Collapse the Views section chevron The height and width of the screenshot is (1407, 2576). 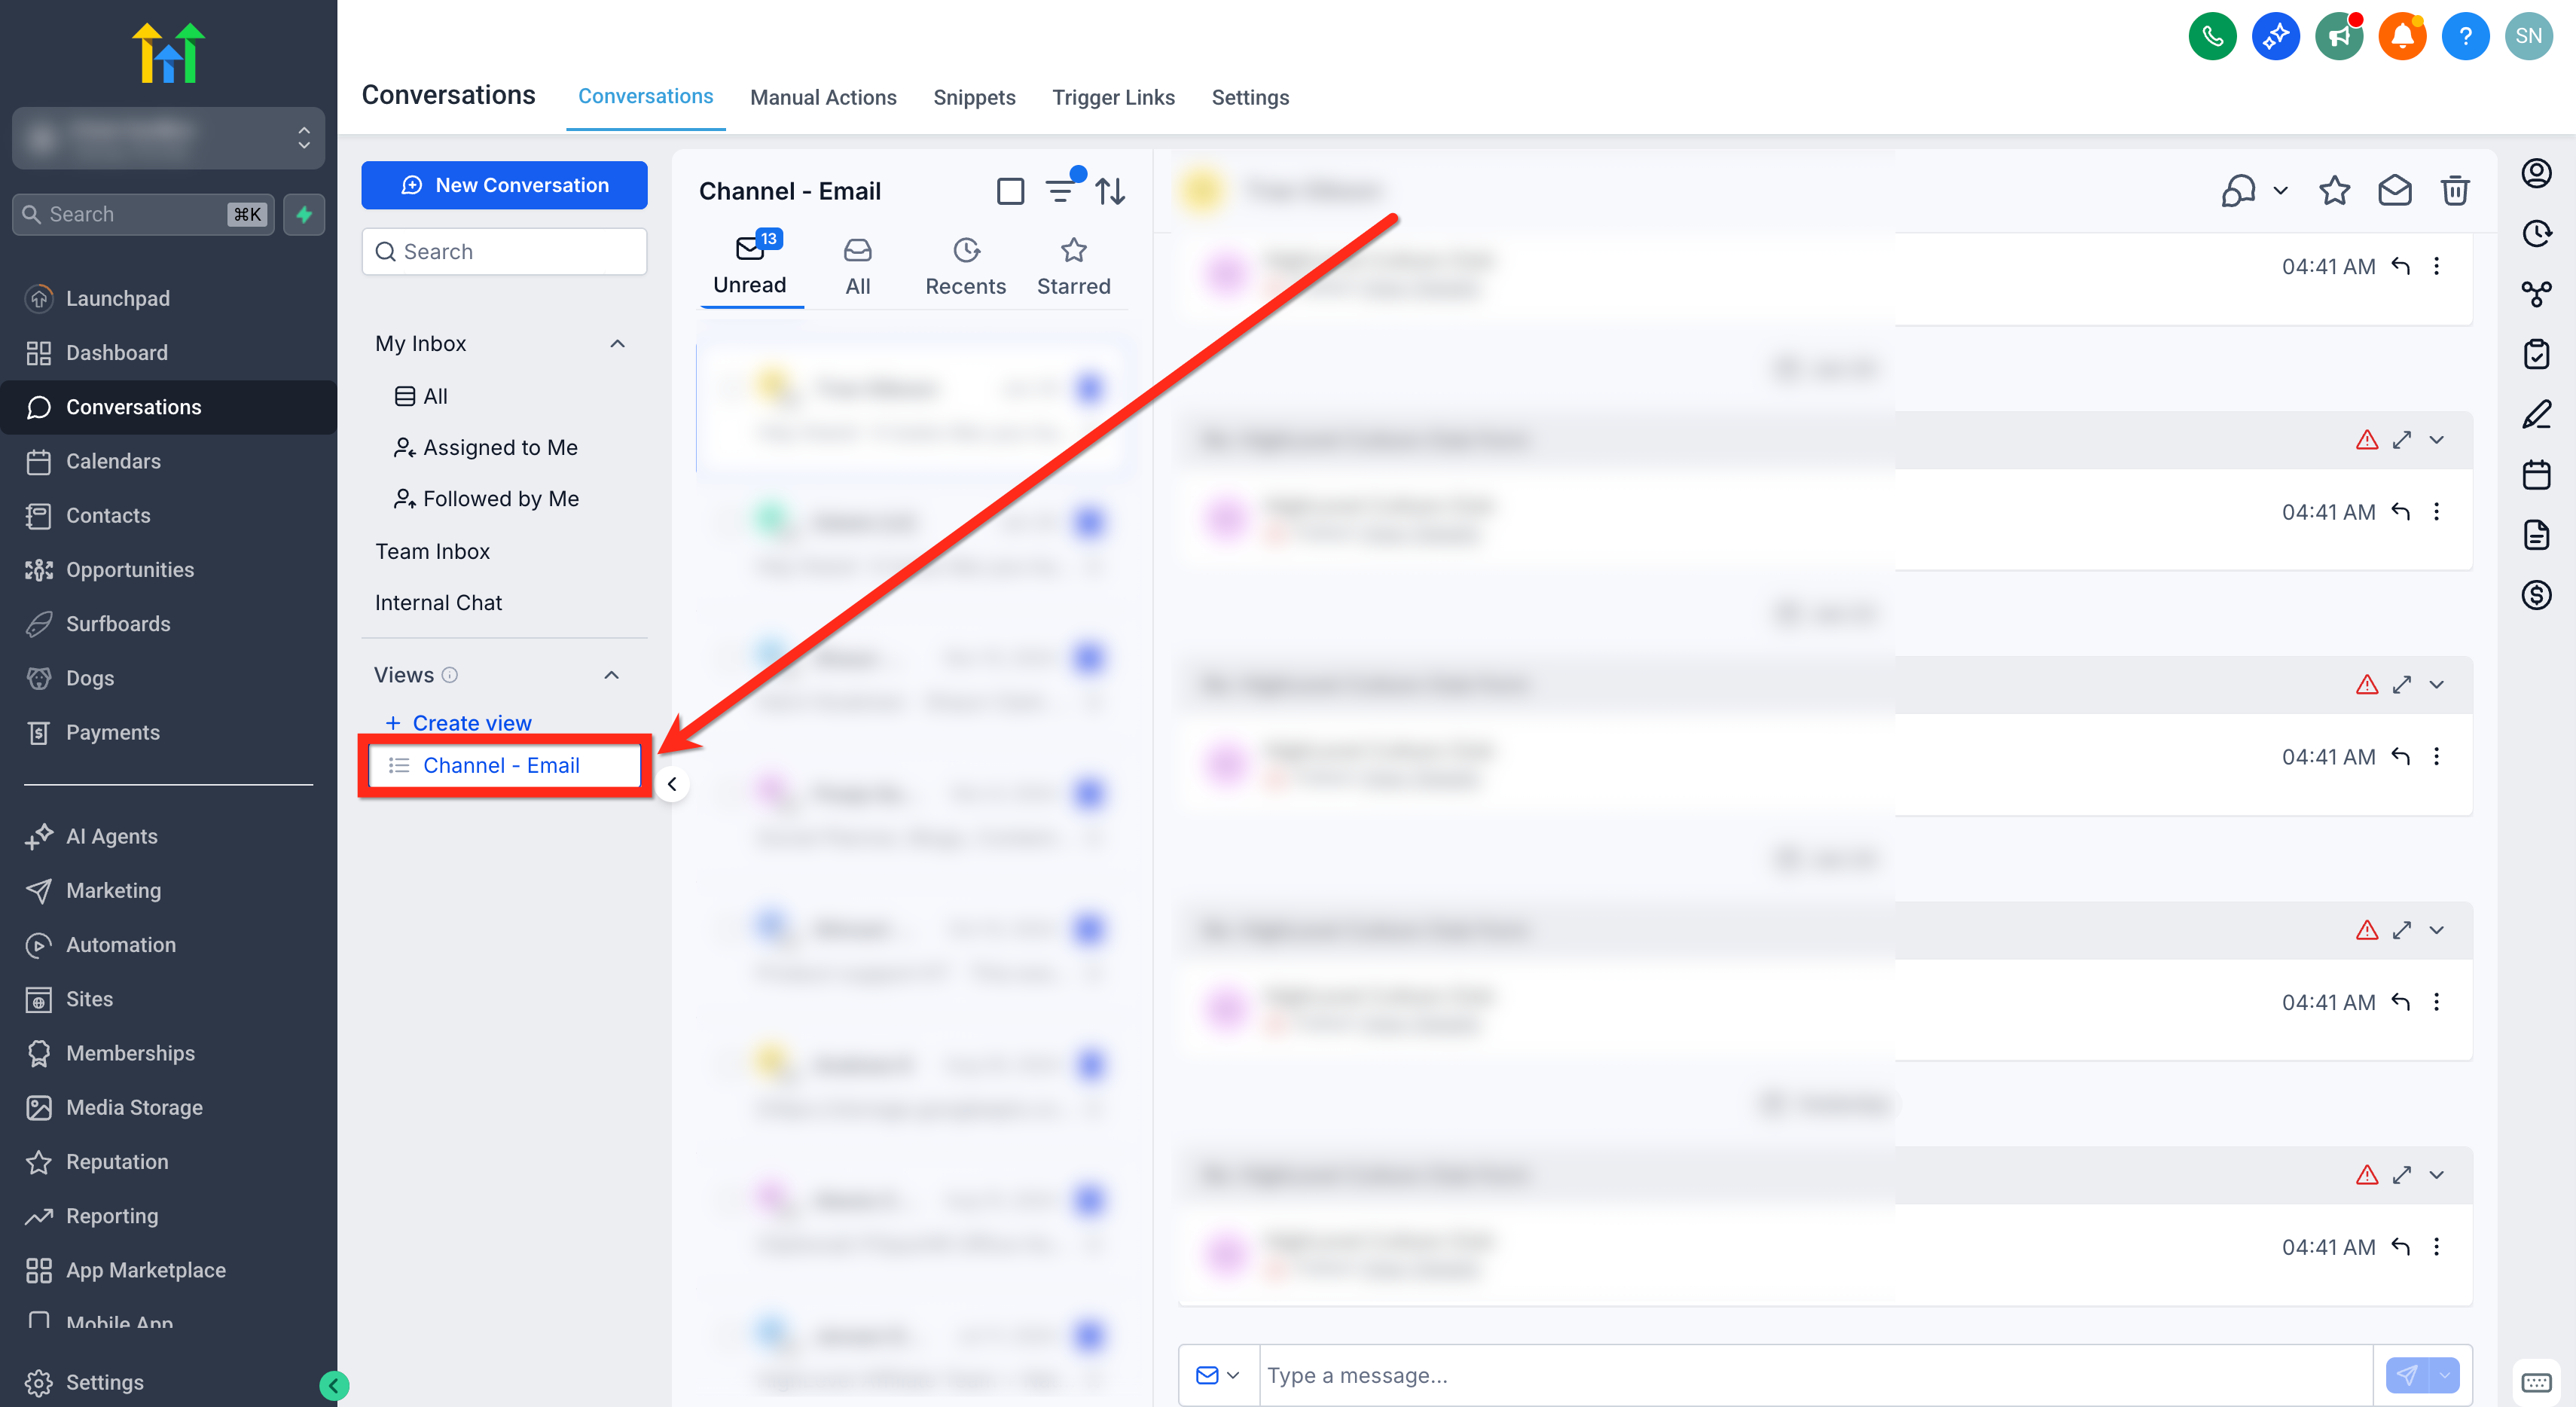tap(611, 676)
